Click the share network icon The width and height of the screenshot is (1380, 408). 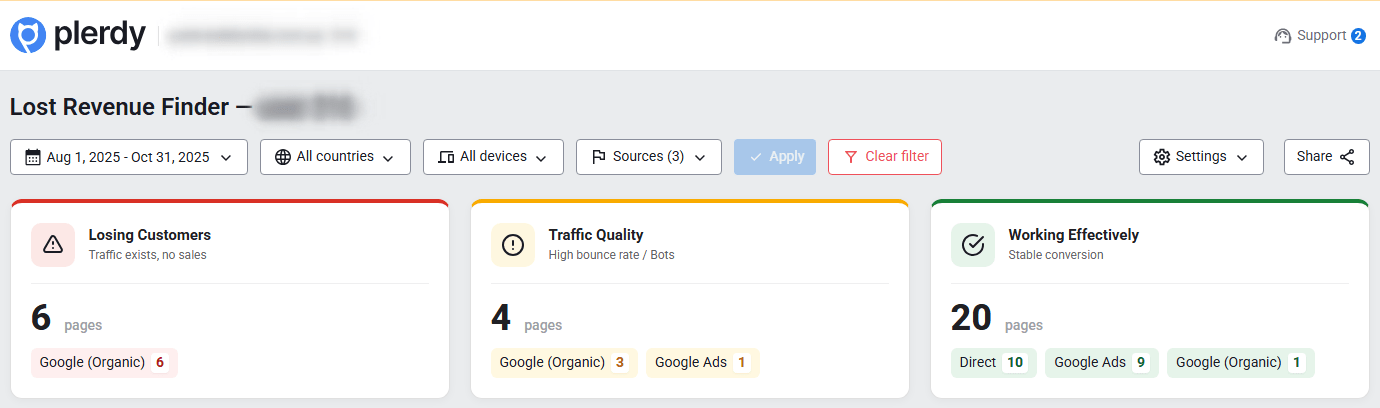point(1347,157)
